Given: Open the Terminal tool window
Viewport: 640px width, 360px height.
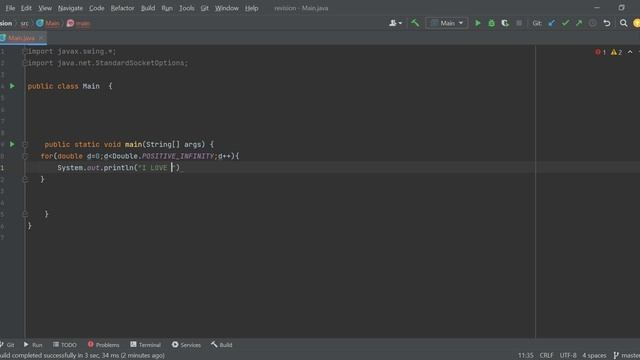Looking at the screenshot, I should click(145, 345).
